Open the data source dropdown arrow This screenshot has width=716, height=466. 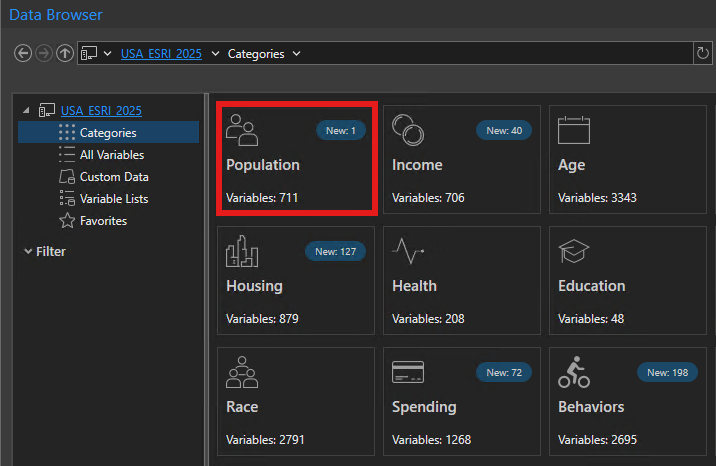coord(107,53)
